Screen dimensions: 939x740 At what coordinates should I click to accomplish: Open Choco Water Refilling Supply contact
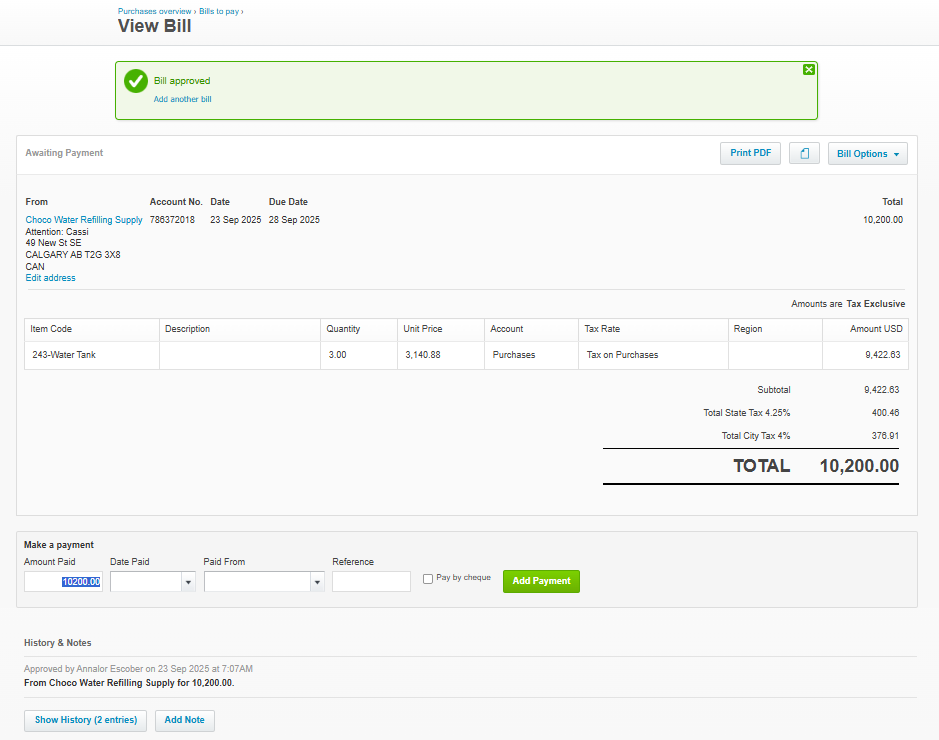click(84, 220)
